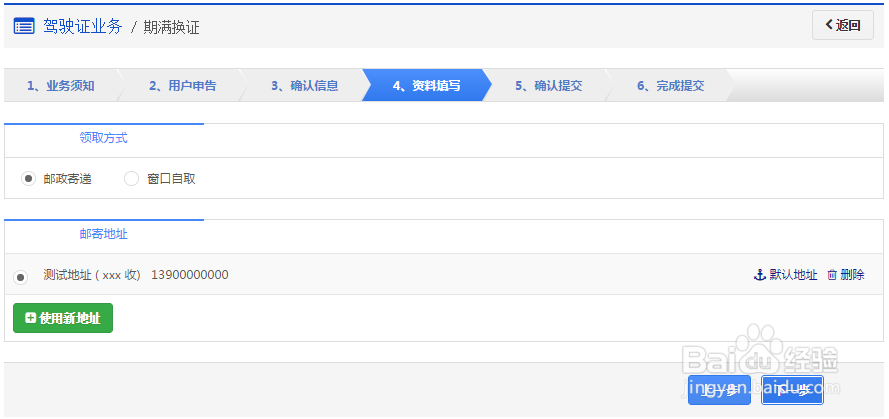889x419 pixels.
Task: Select step 5、确认提交
Action: coord(548,86)
